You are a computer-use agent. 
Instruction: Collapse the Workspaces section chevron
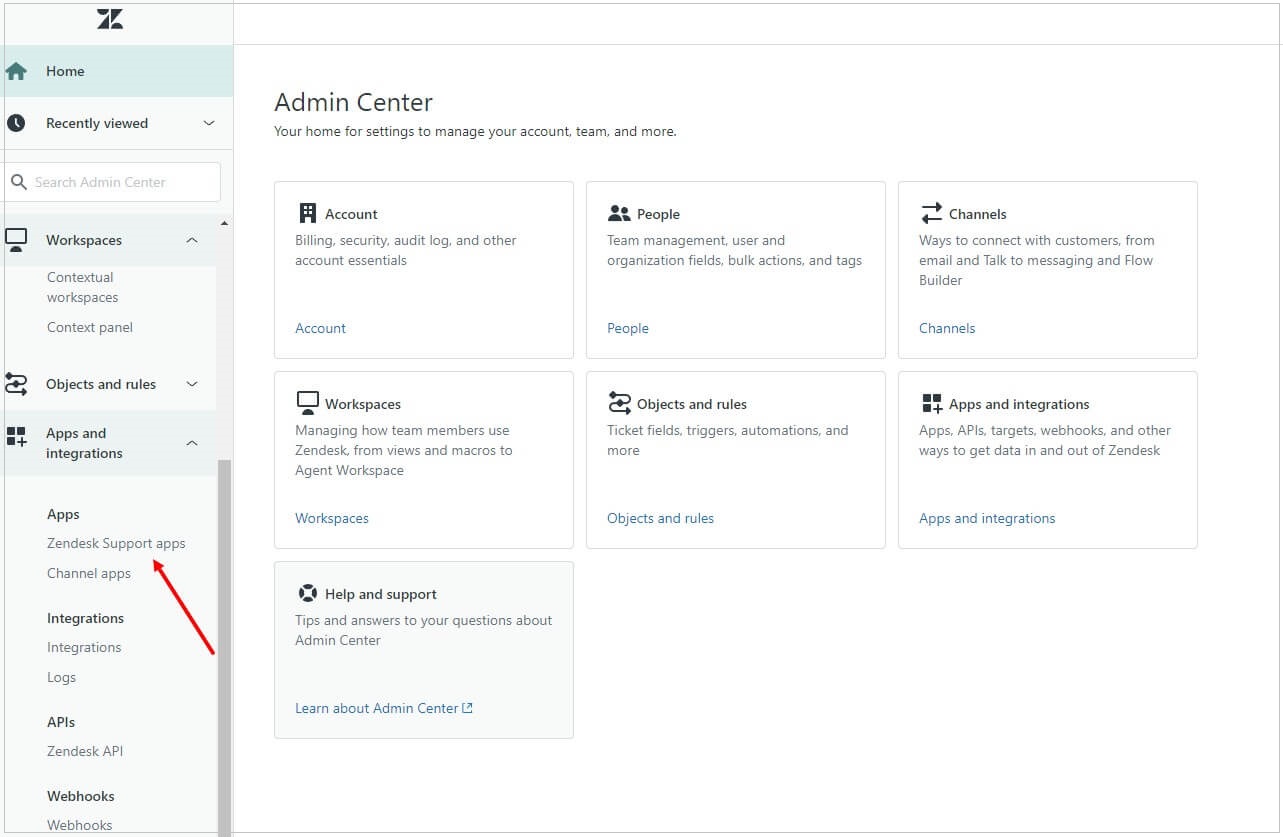click(x=192, y=240)
